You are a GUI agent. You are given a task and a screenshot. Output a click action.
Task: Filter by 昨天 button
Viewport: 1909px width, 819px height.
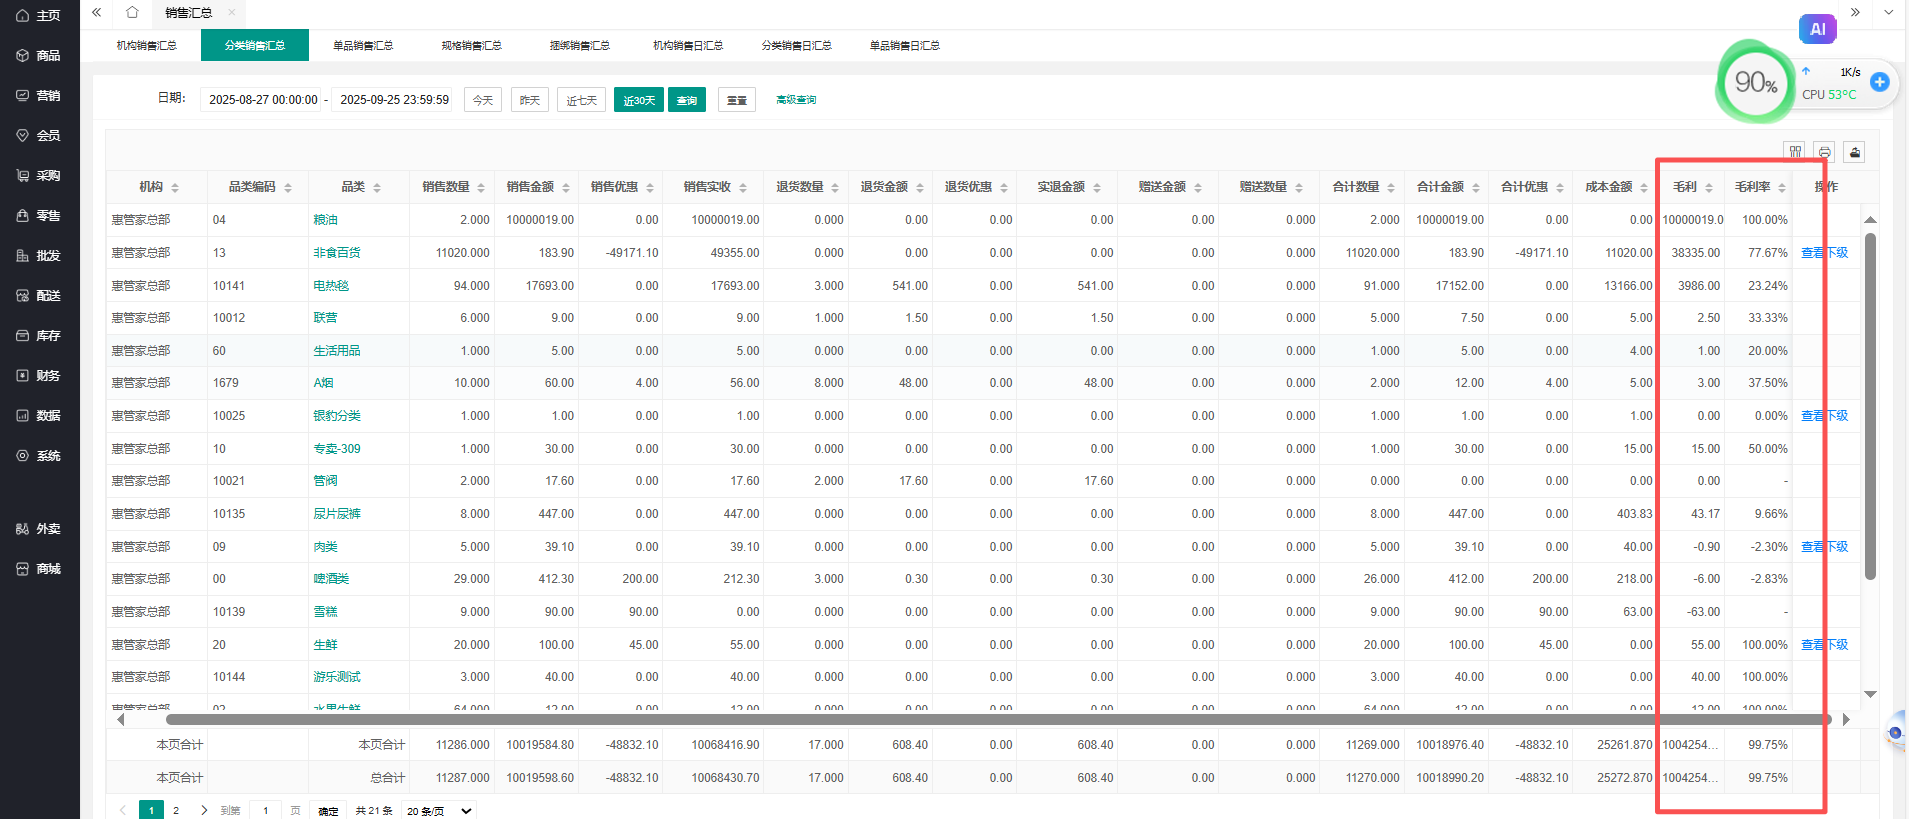(530, 100)
